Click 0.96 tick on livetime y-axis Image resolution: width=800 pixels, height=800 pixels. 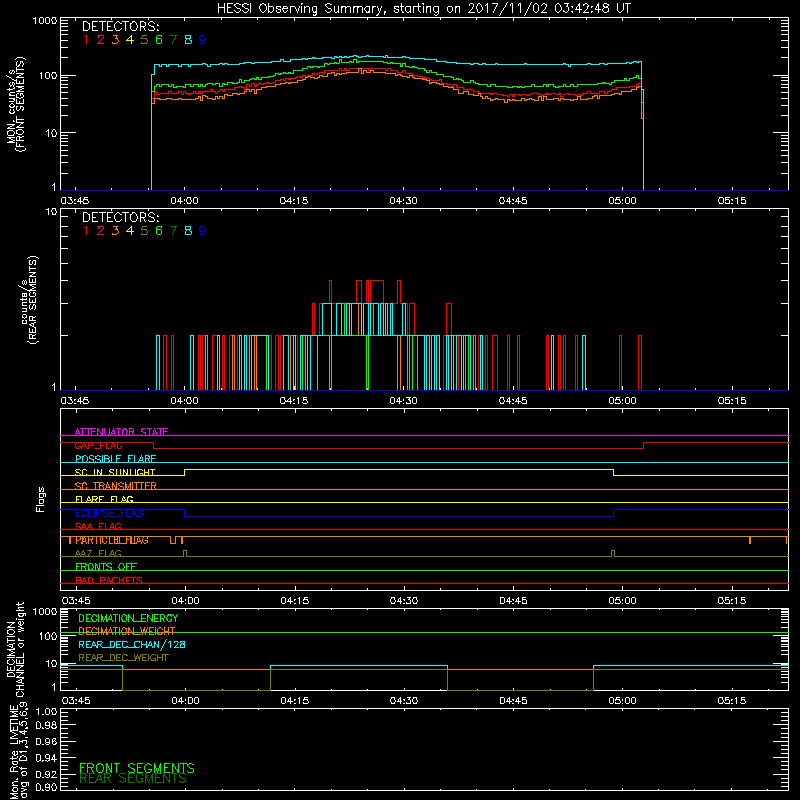pos(46,742)
